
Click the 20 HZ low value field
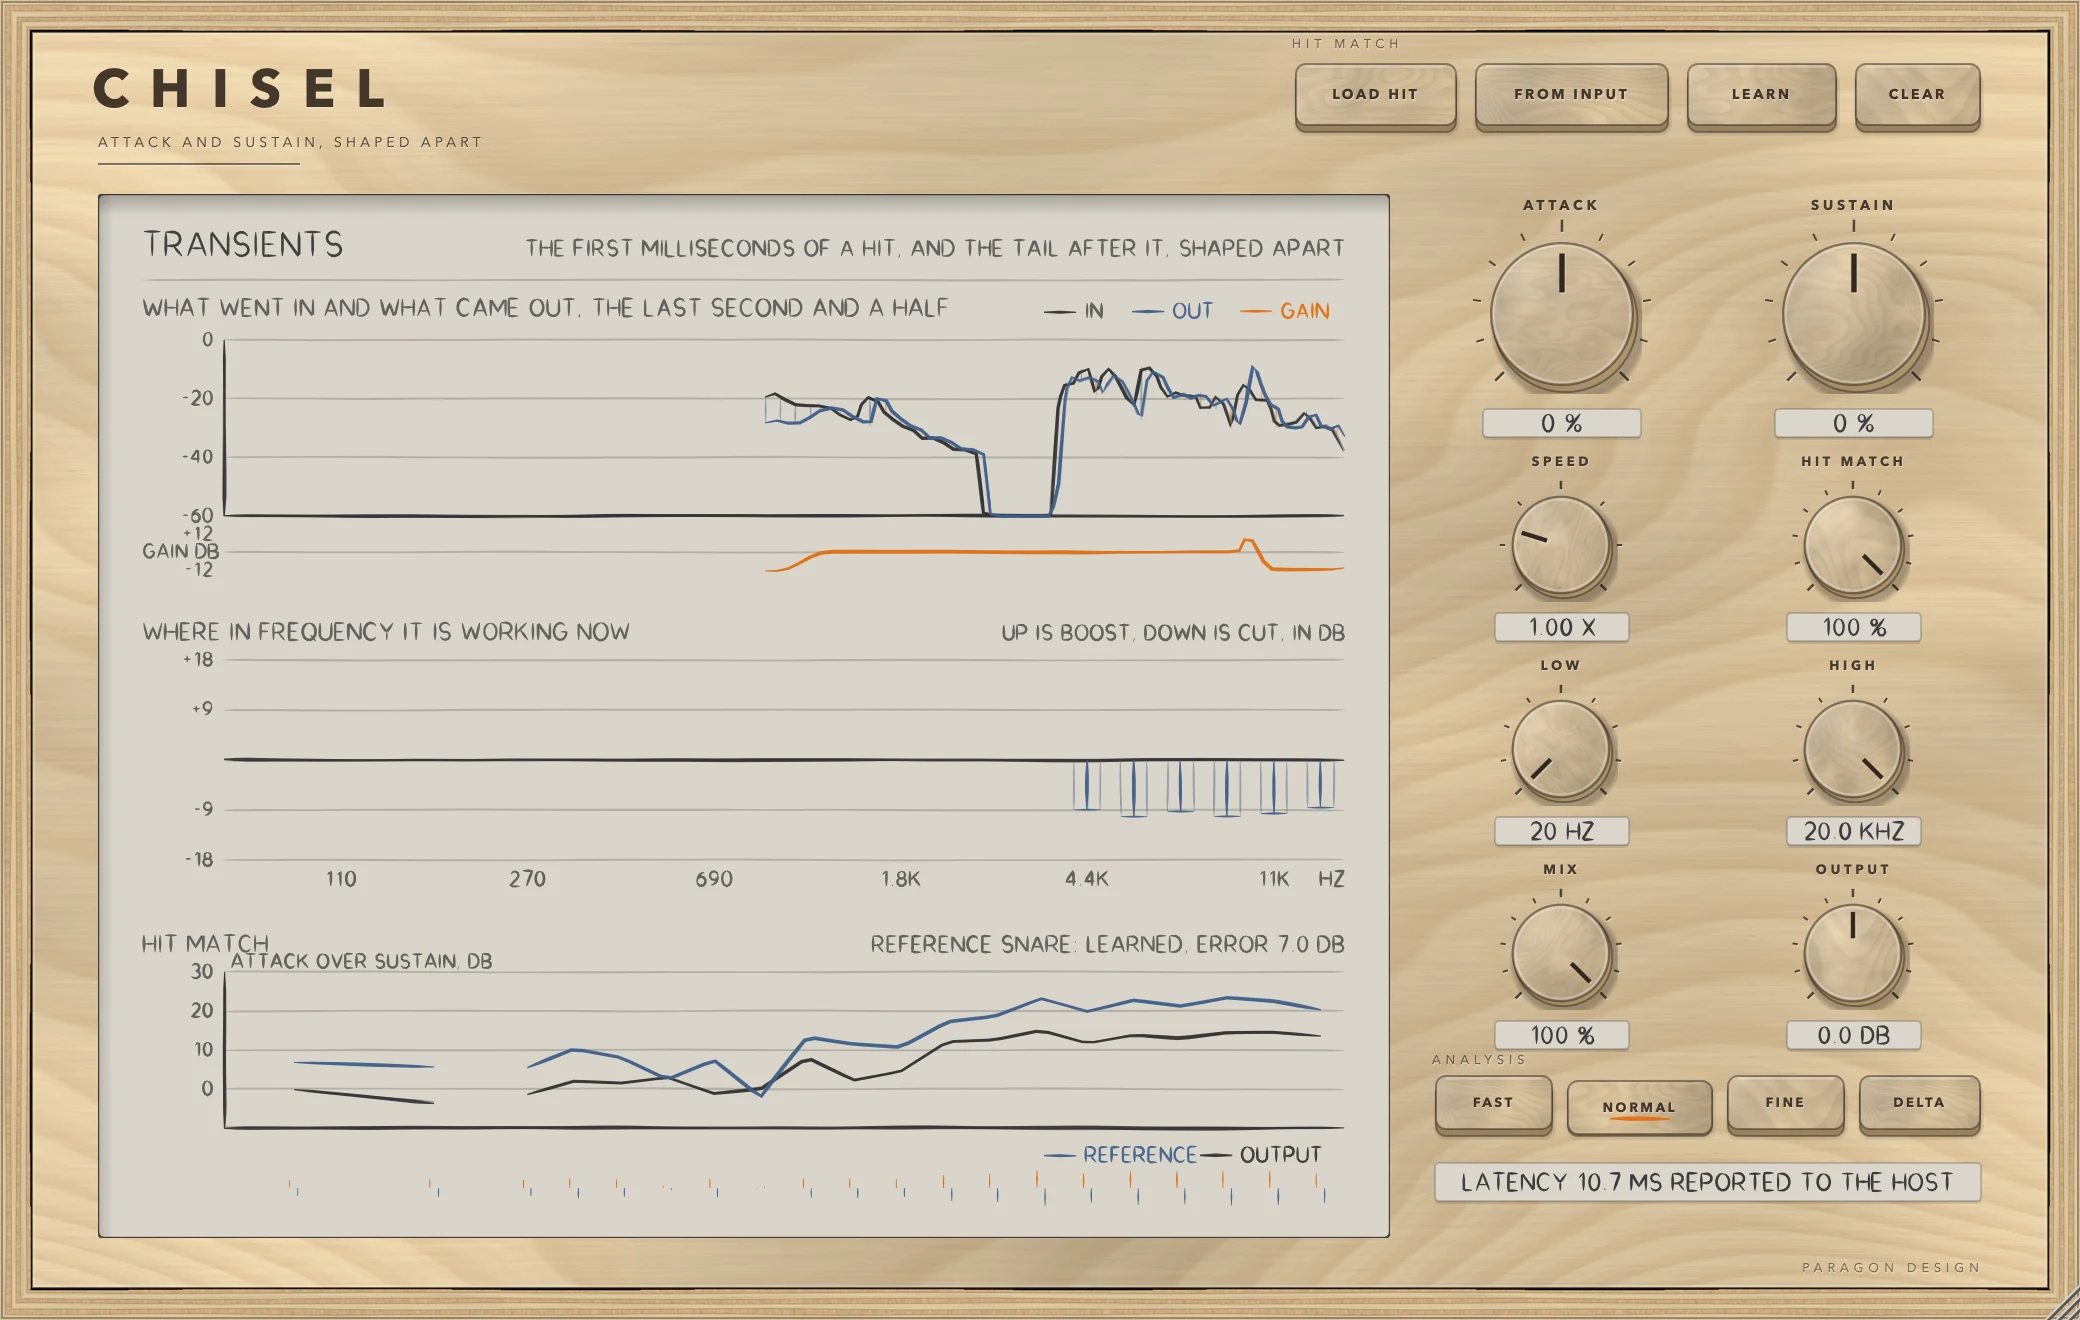click(1562, 832)
